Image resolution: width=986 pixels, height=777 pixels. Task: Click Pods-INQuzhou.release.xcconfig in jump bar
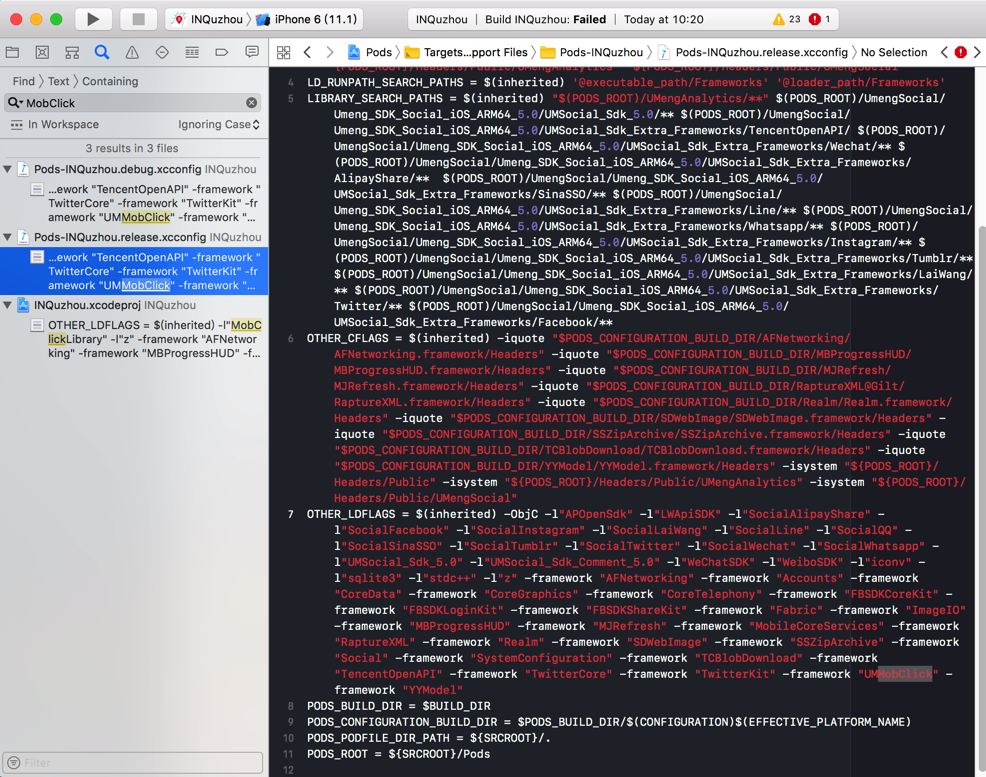click(x=753, y=52)
